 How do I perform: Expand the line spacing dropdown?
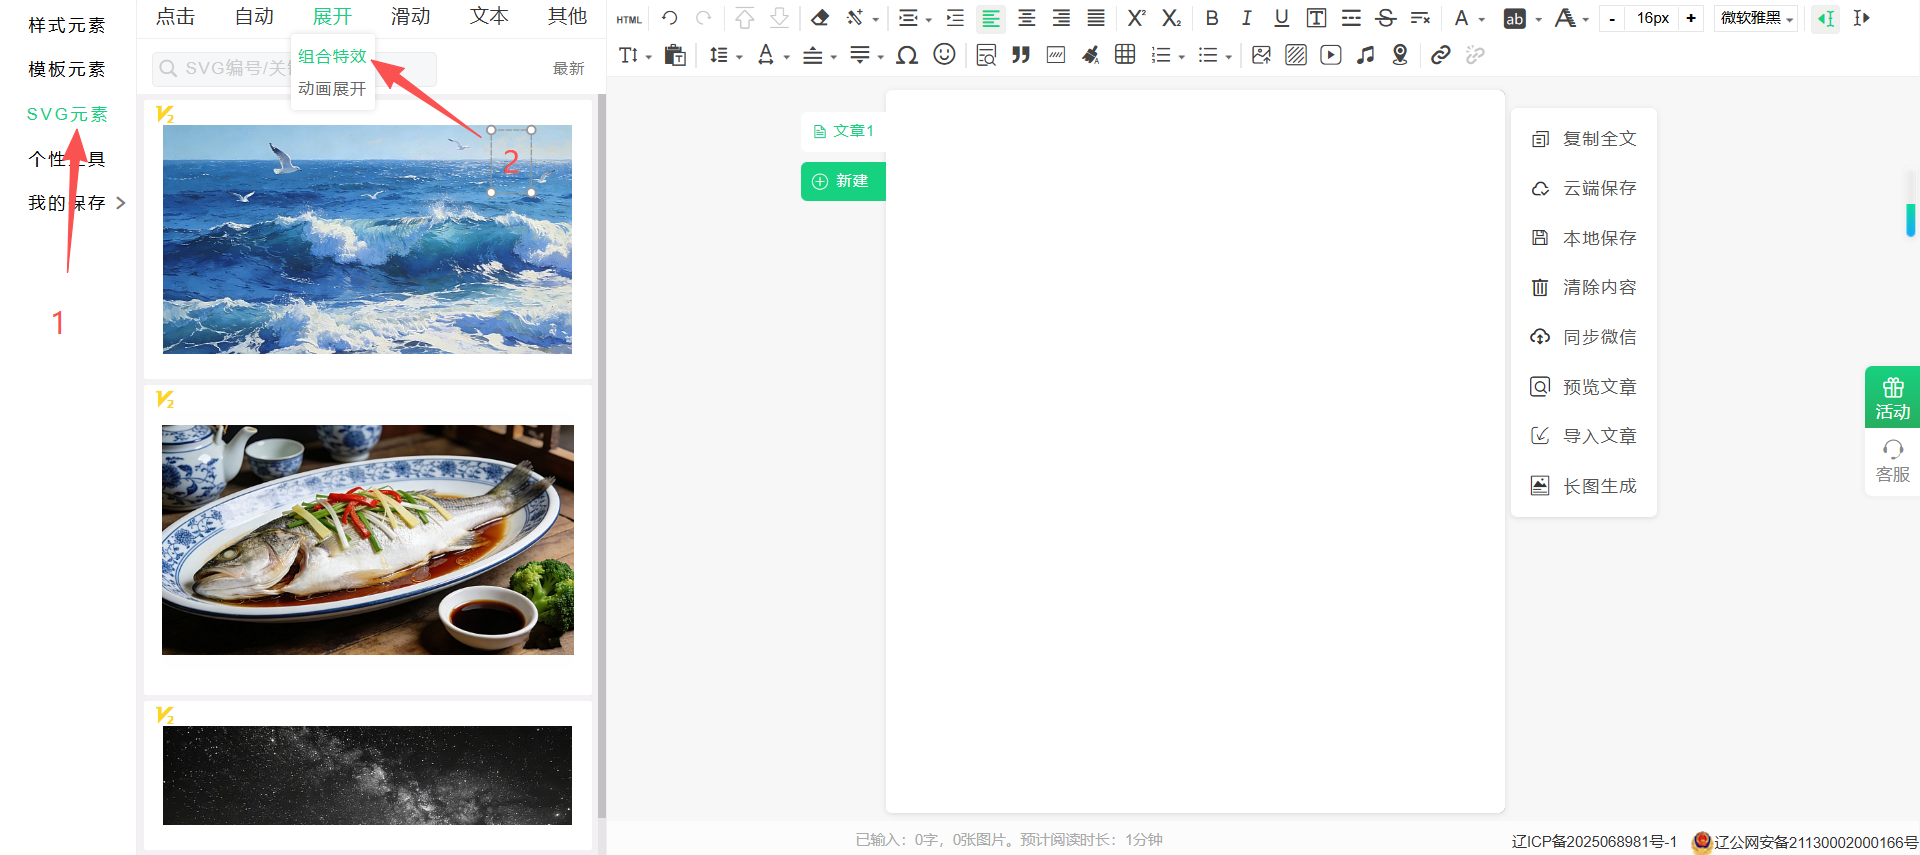(x=725, y=55)
